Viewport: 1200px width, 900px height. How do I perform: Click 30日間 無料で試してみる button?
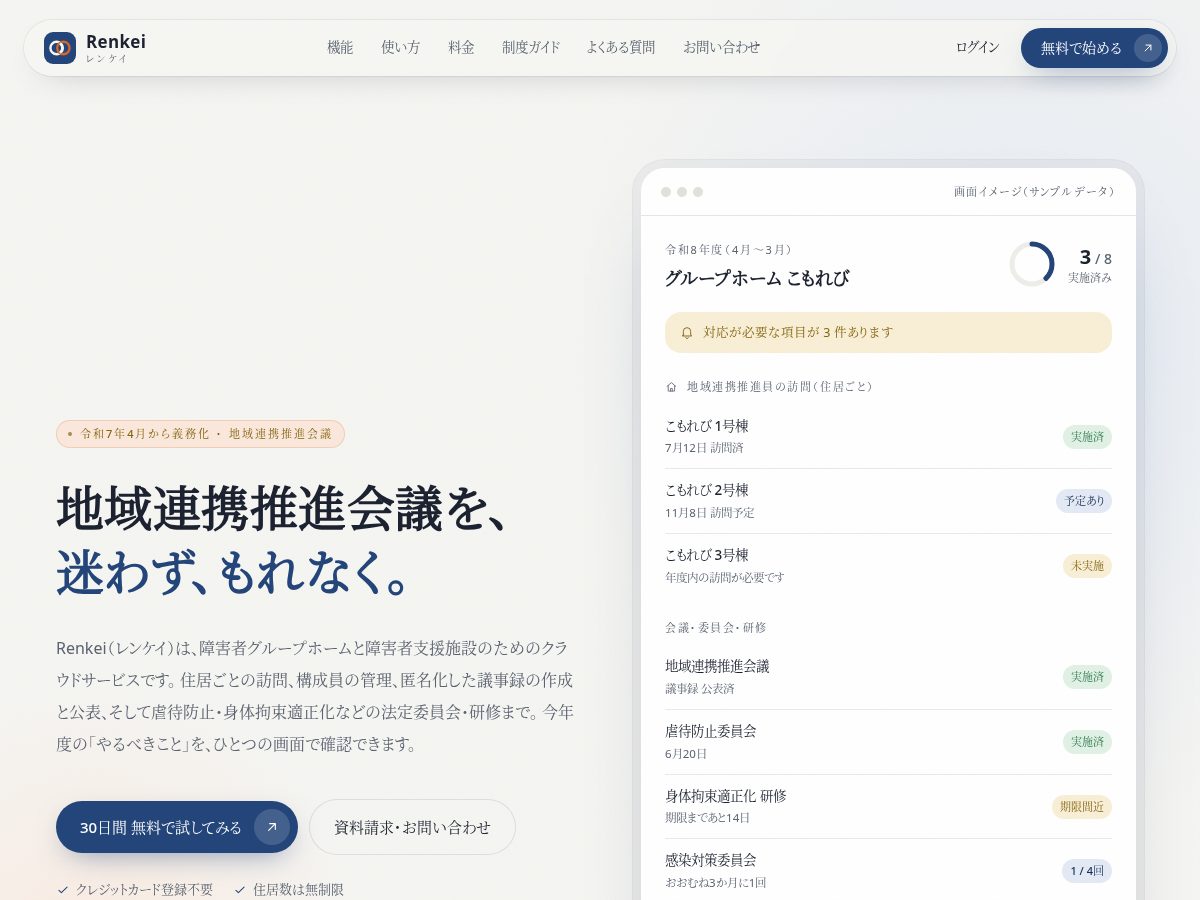(x=177, y=827)
